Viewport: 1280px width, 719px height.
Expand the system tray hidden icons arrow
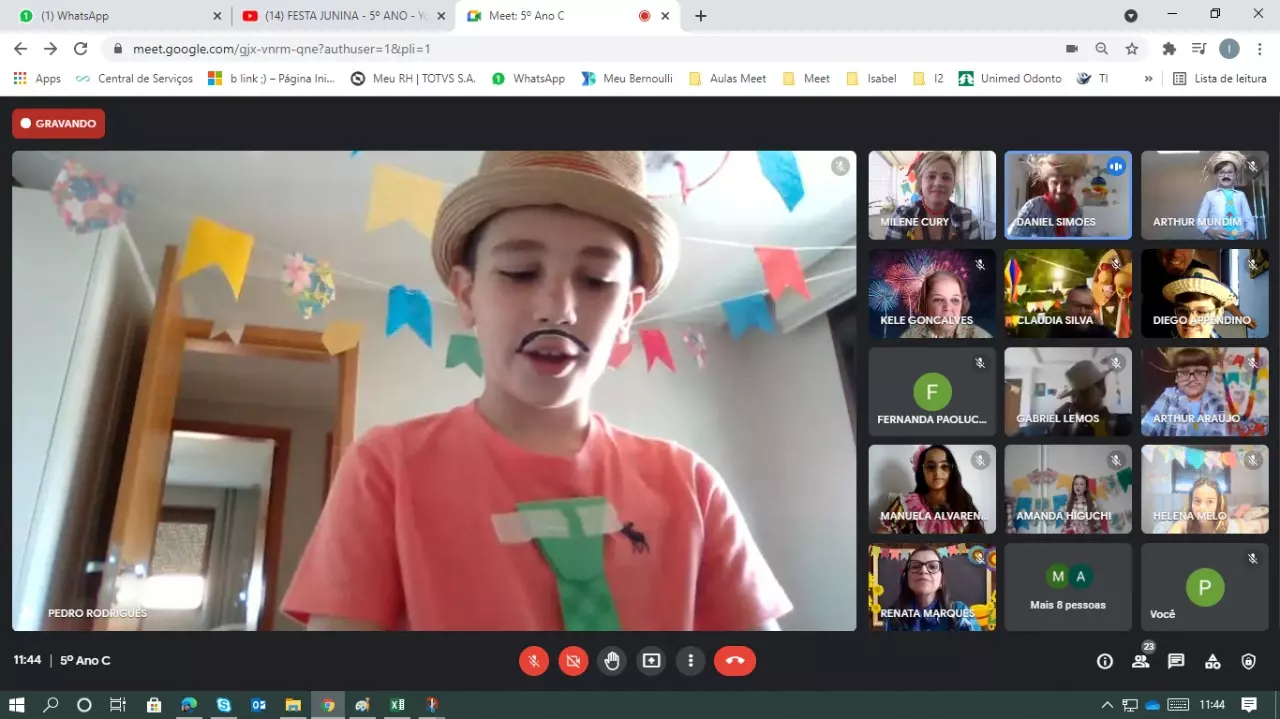click(x=1107, y=705)
